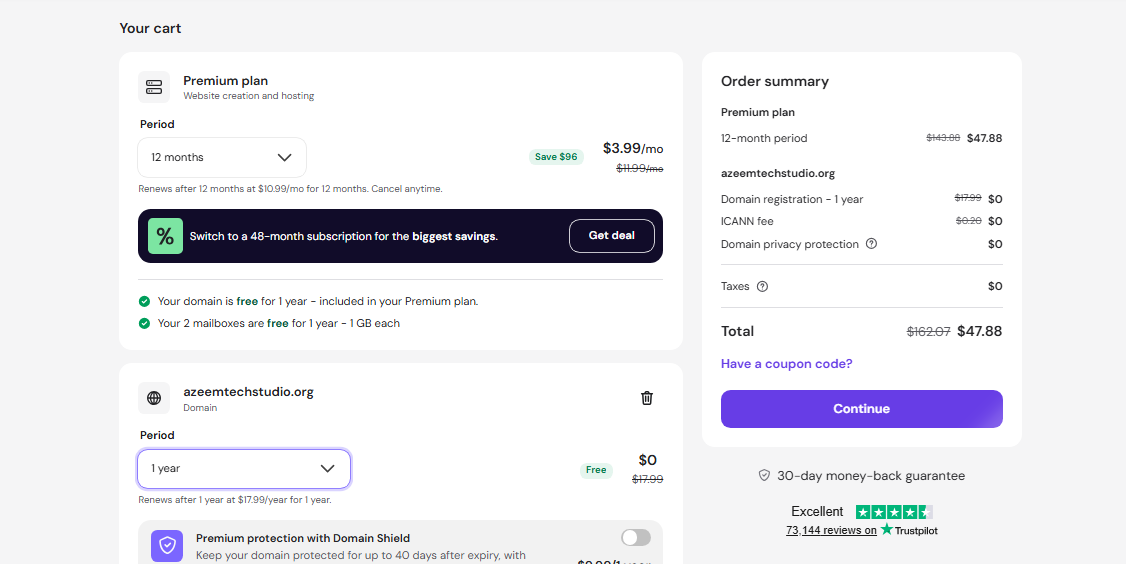Click 30-day money-back guarantee text

[871, 476]
